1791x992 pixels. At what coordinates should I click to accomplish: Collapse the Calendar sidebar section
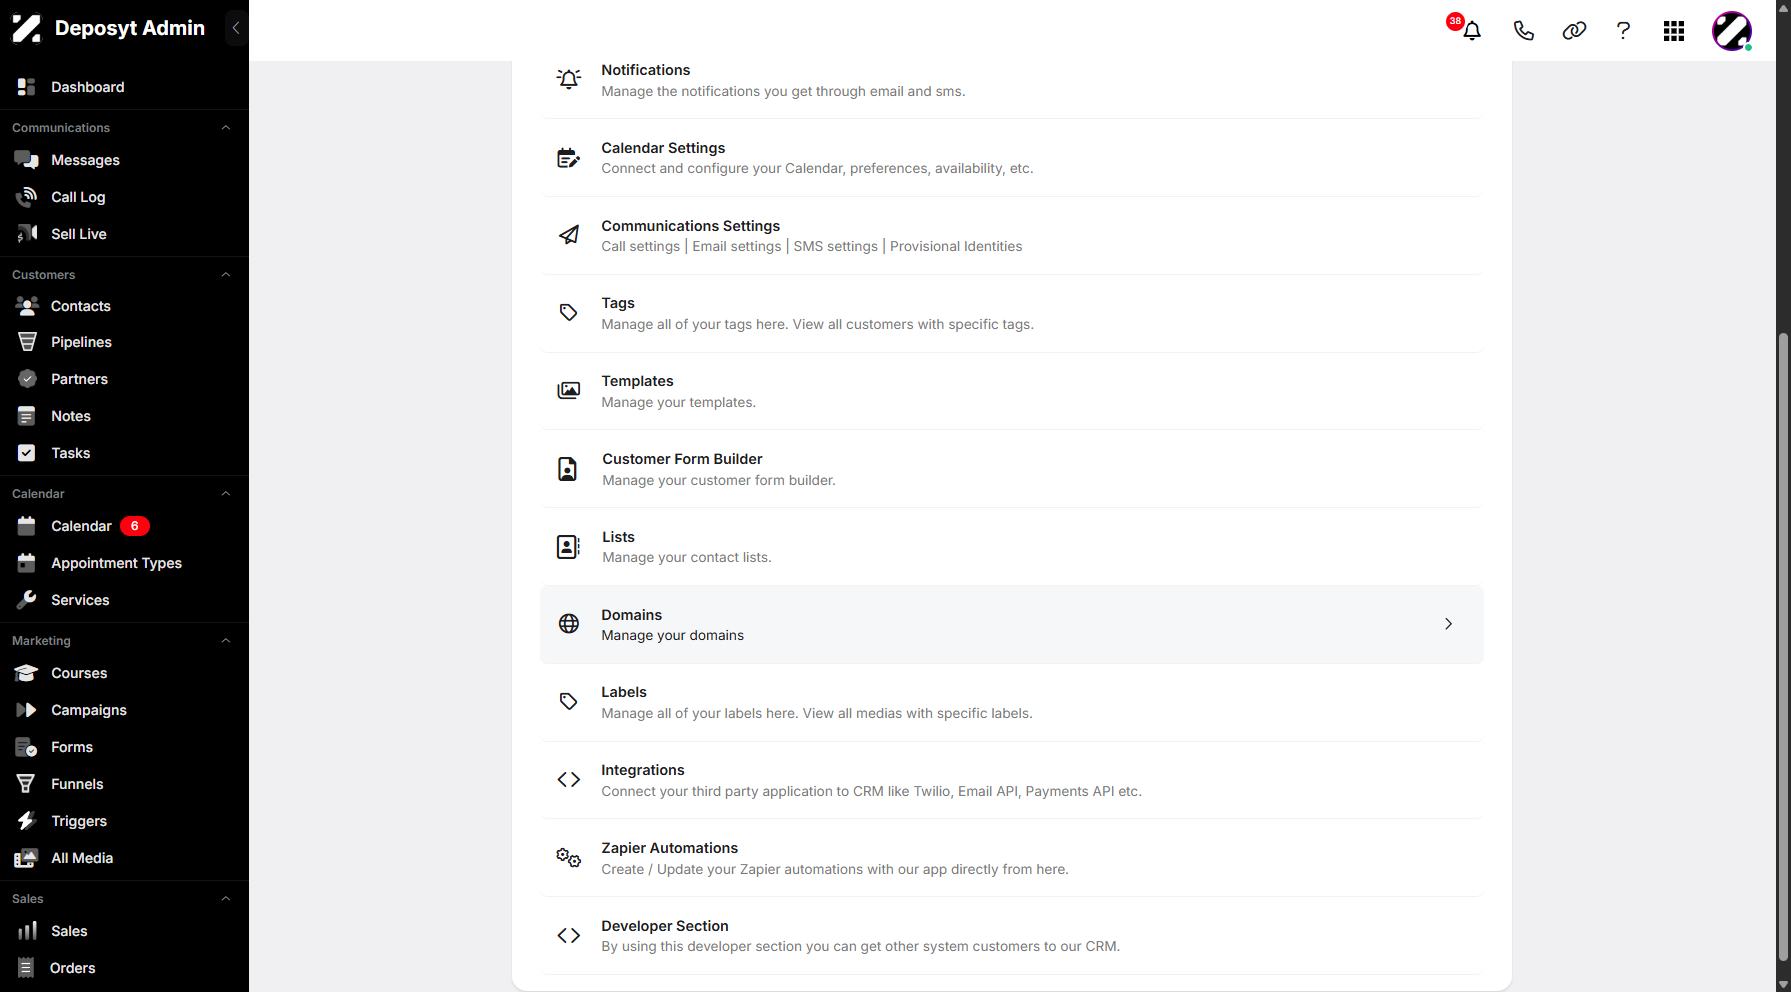click(x=226, y=494)
